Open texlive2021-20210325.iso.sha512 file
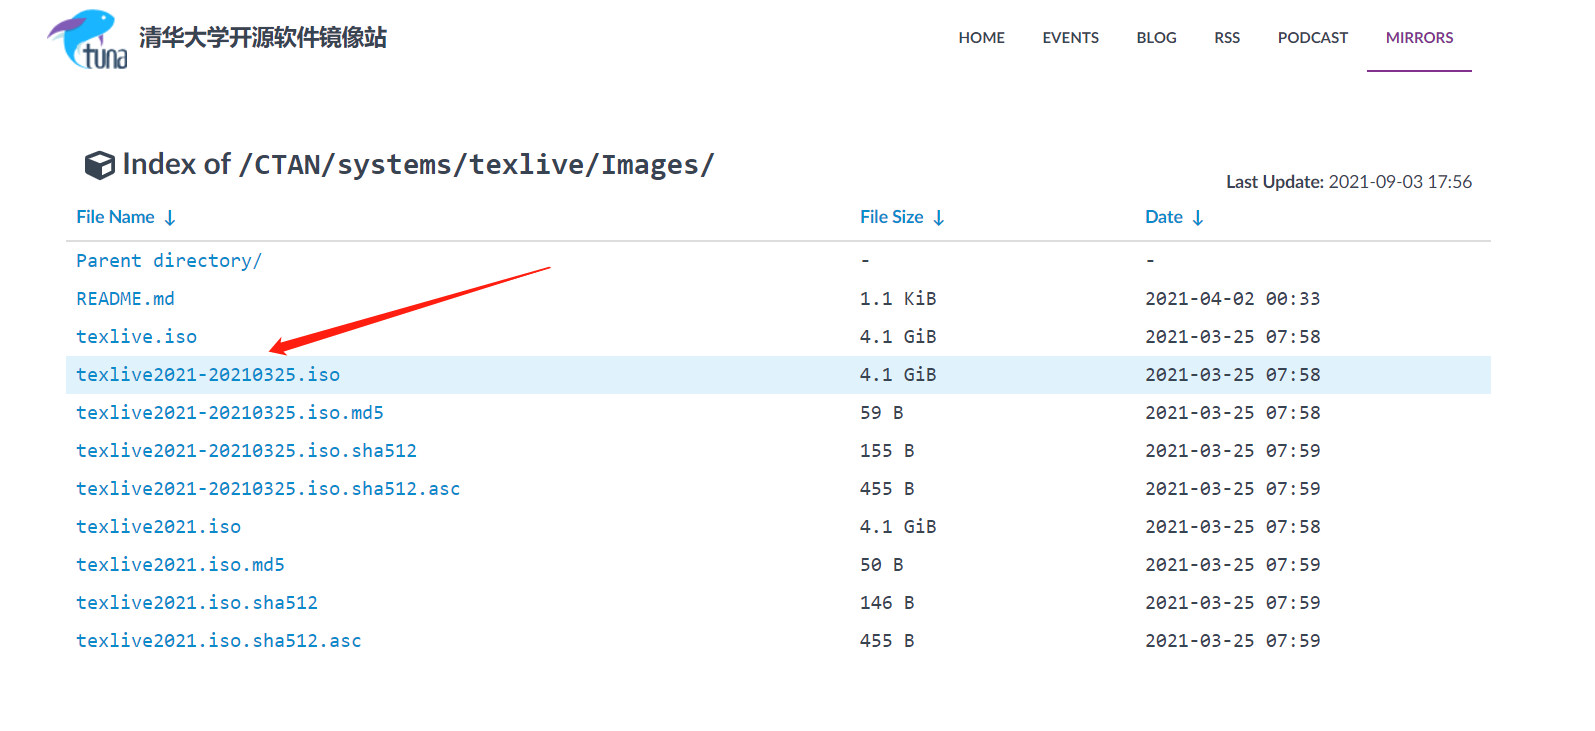 coord(246,451)
